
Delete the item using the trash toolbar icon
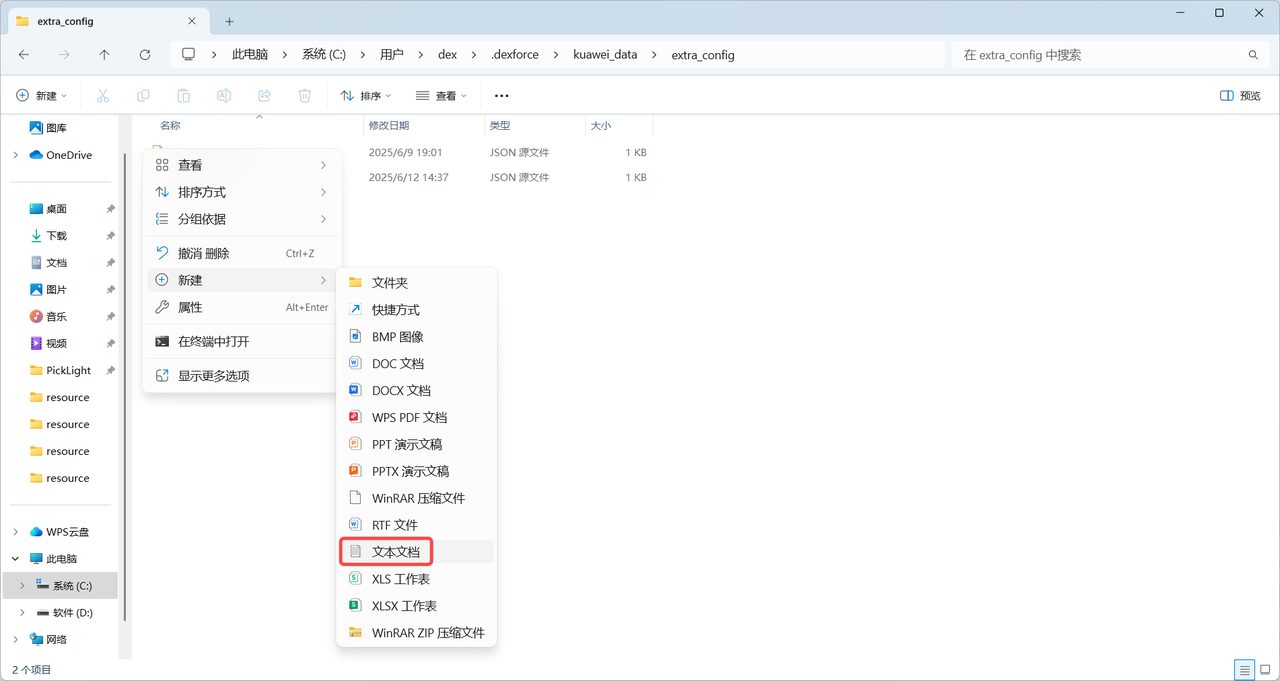tap(303, 95)
